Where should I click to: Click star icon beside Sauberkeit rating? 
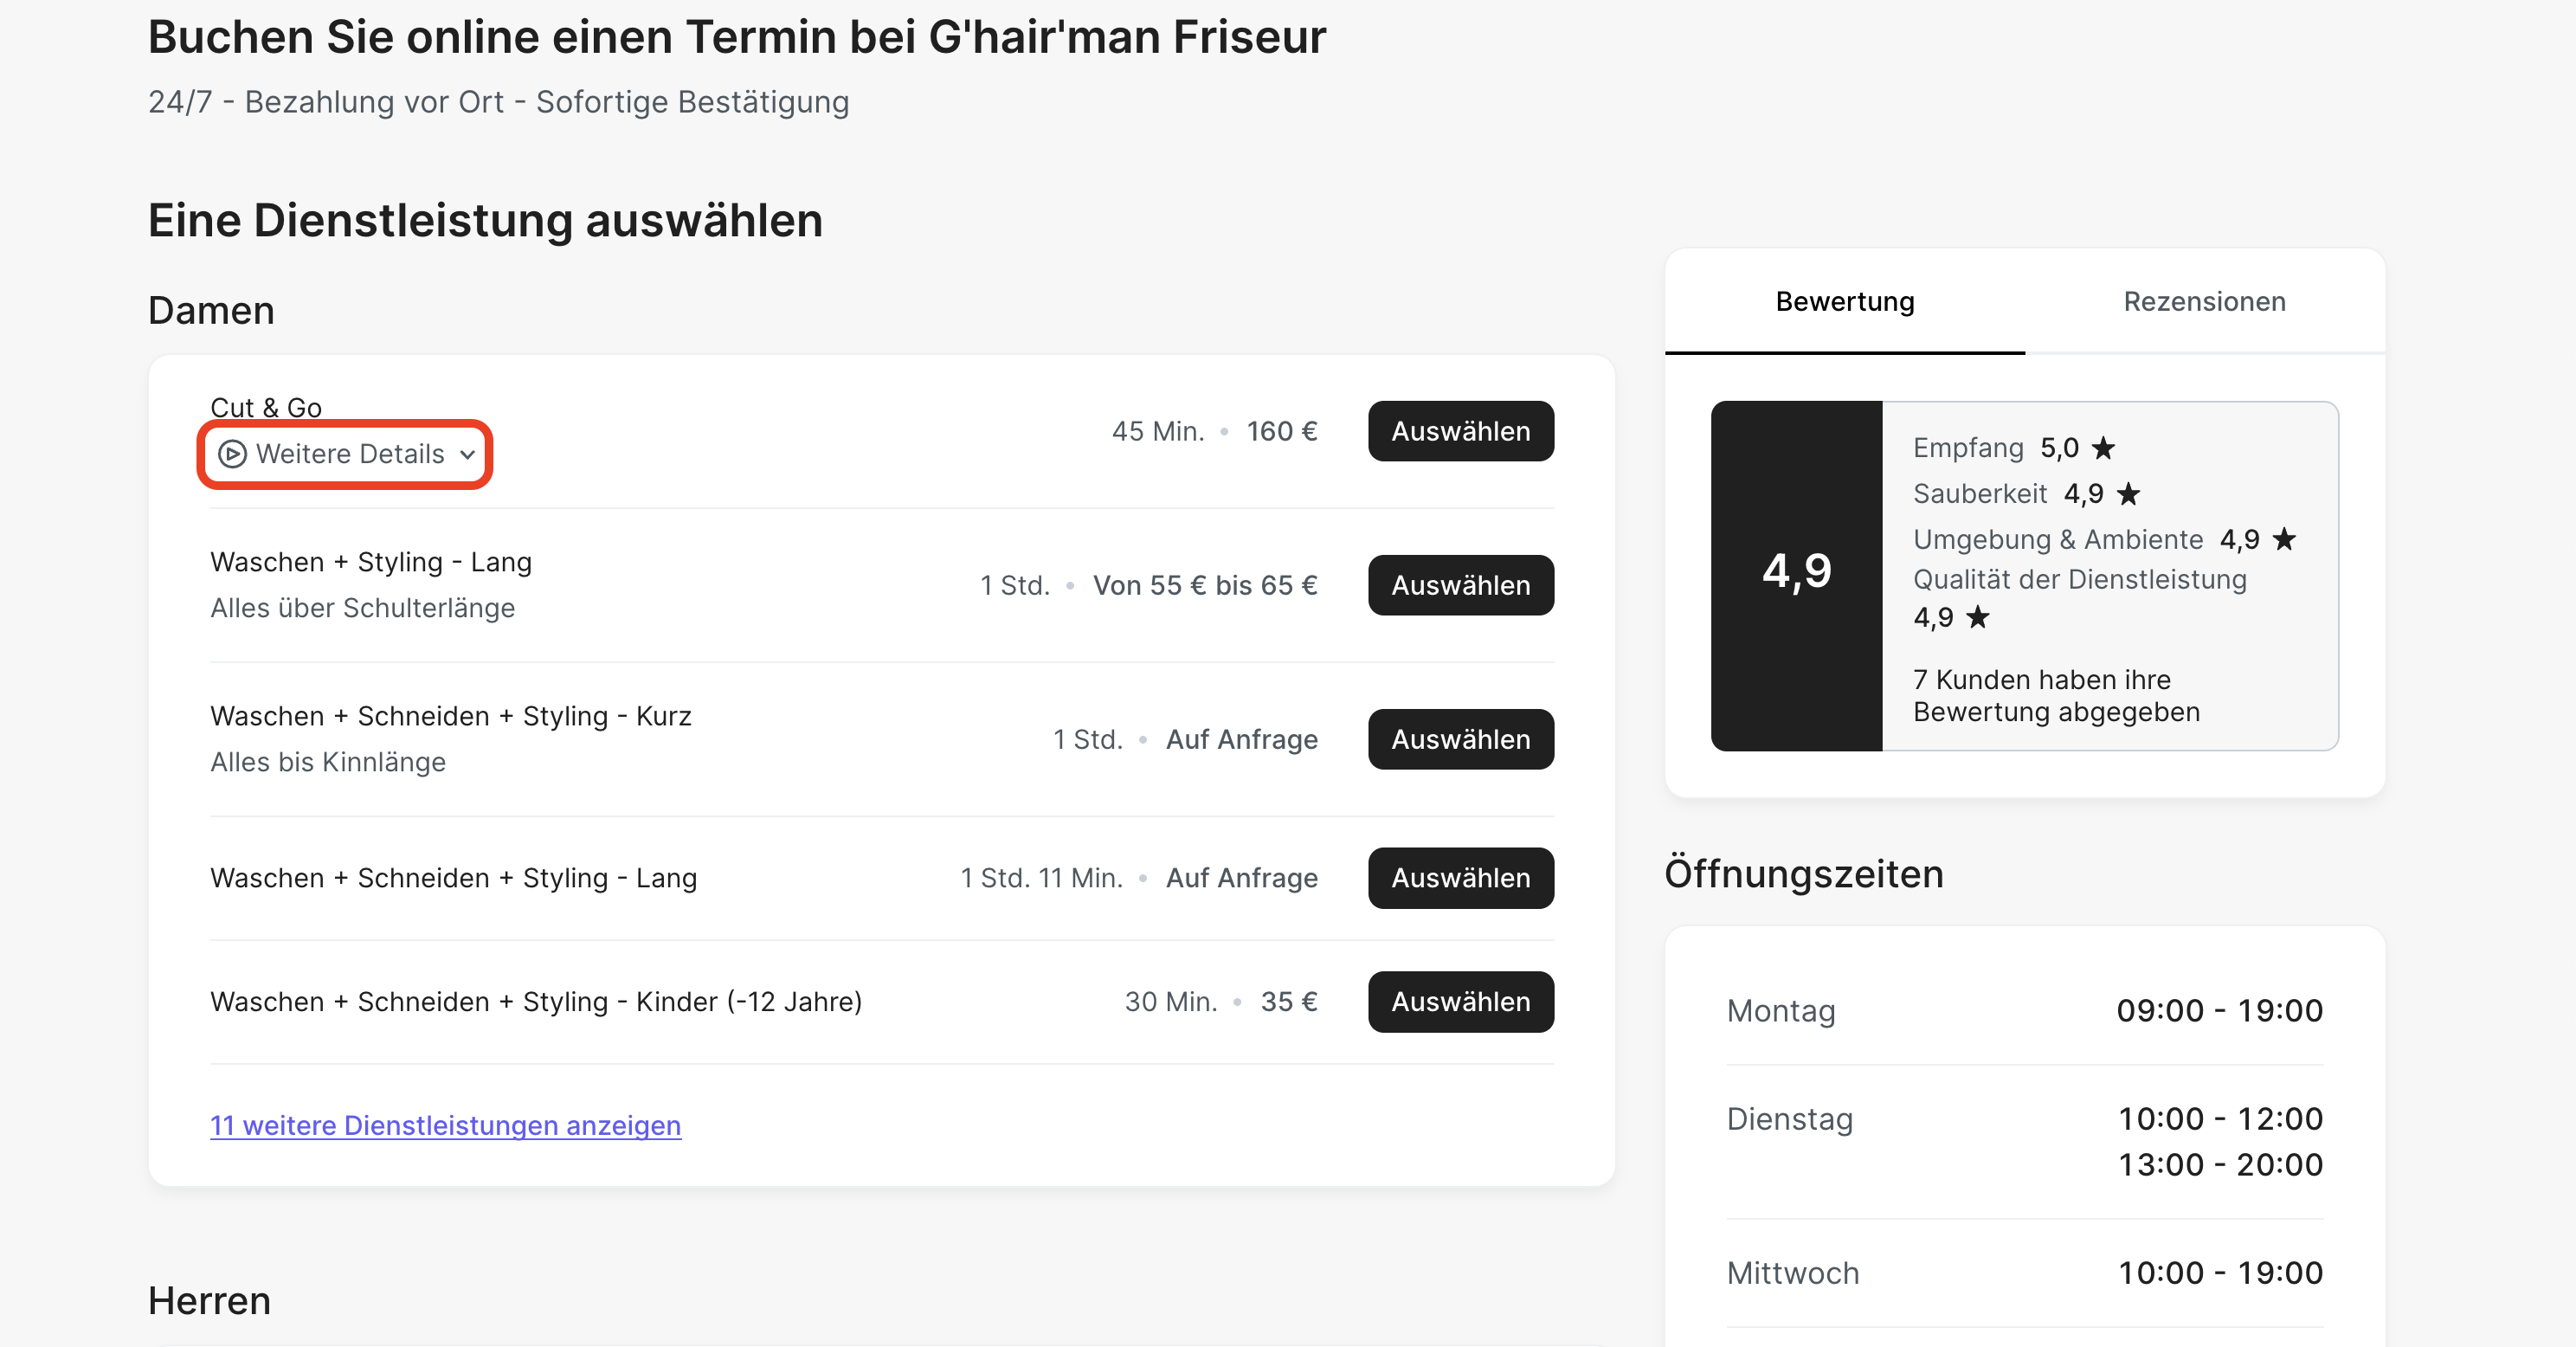pyautogui.click(x=2128, y=493)
